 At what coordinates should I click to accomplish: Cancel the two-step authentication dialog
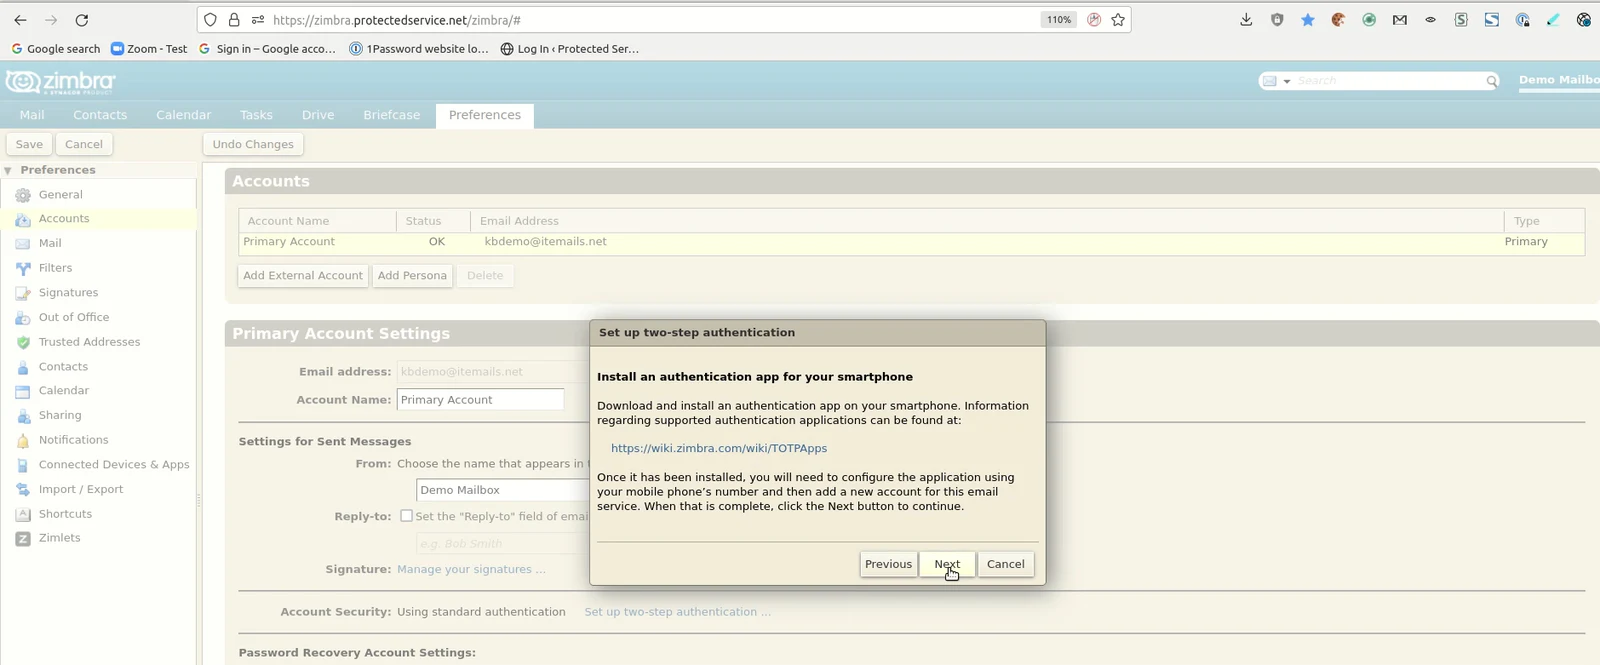(1006, 564)
